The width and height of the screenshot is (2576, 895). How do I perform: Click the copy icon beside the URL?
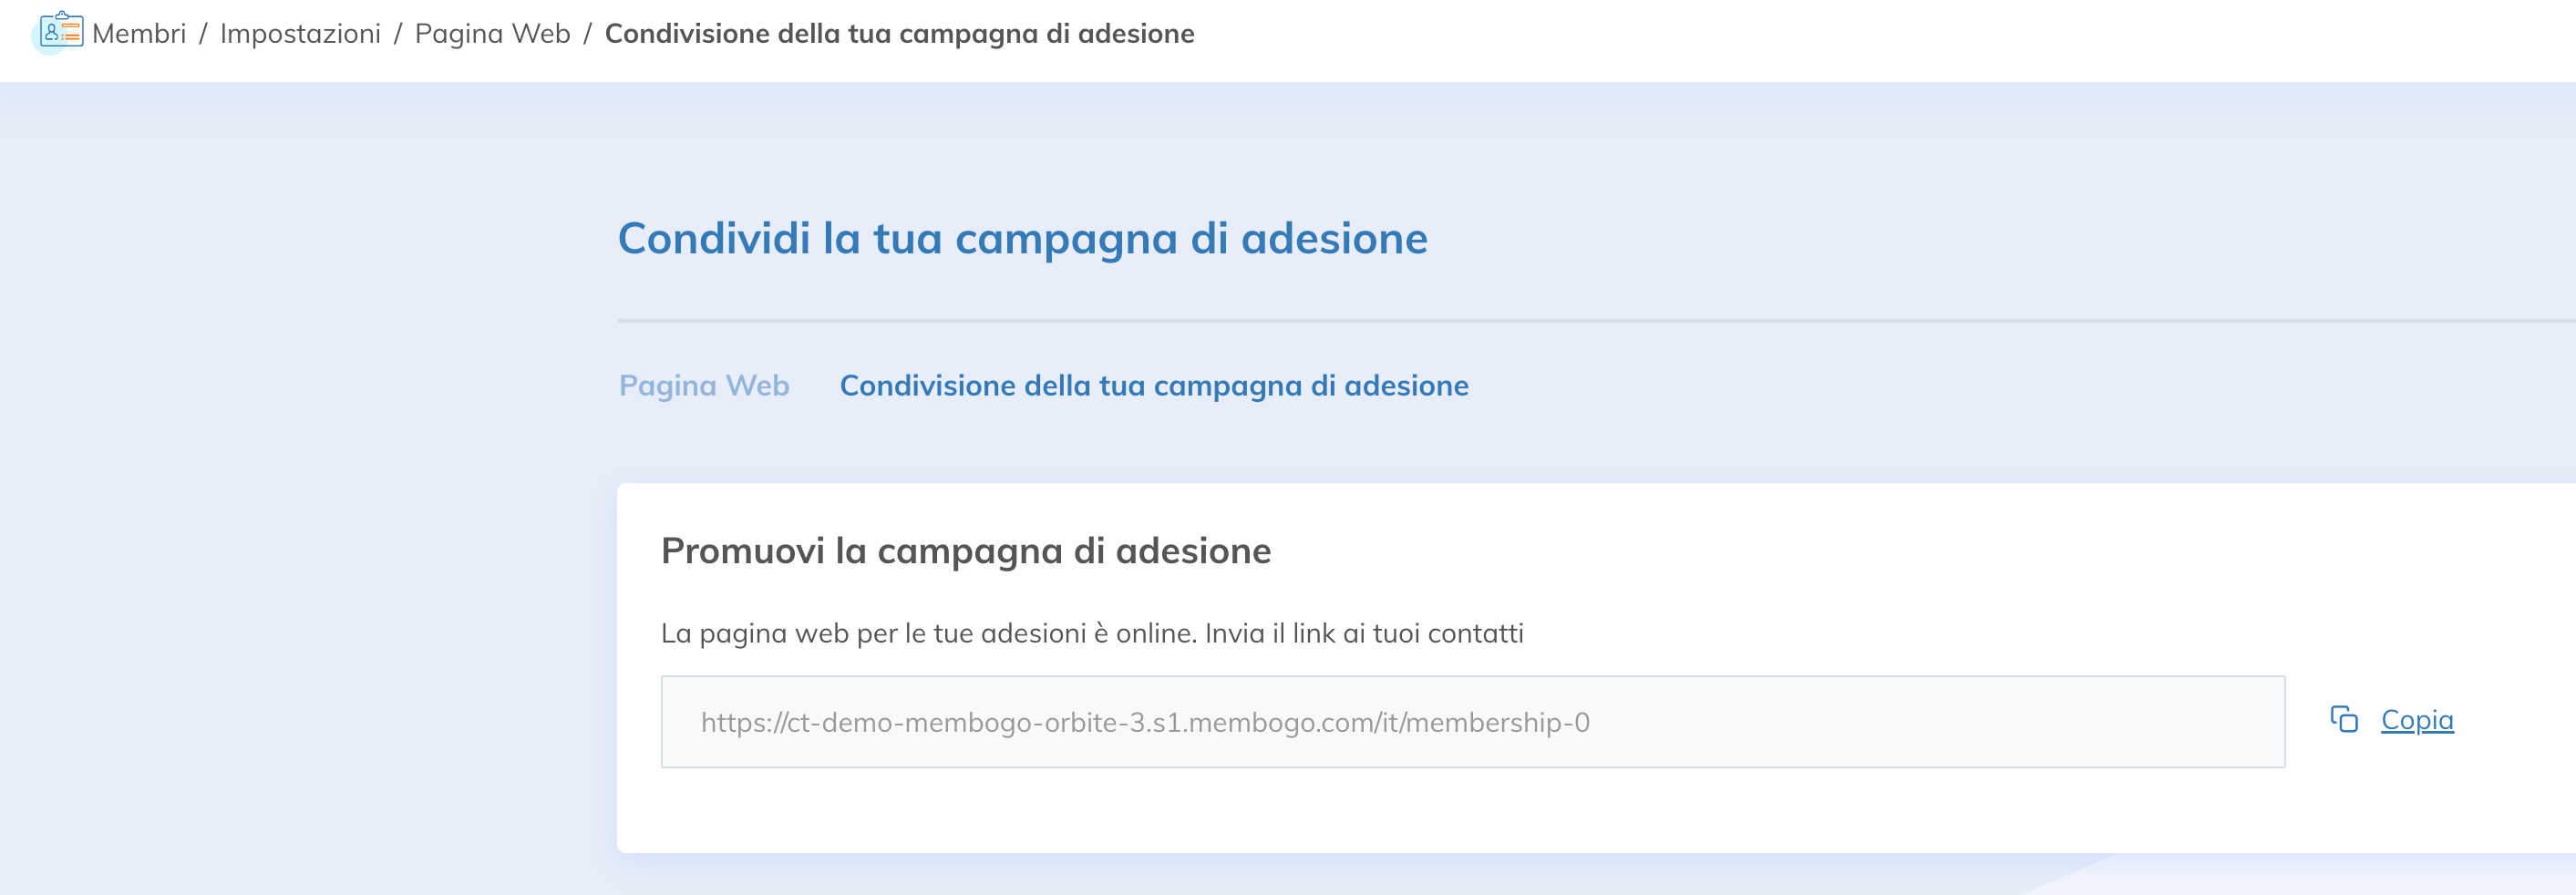(2343, 720)
